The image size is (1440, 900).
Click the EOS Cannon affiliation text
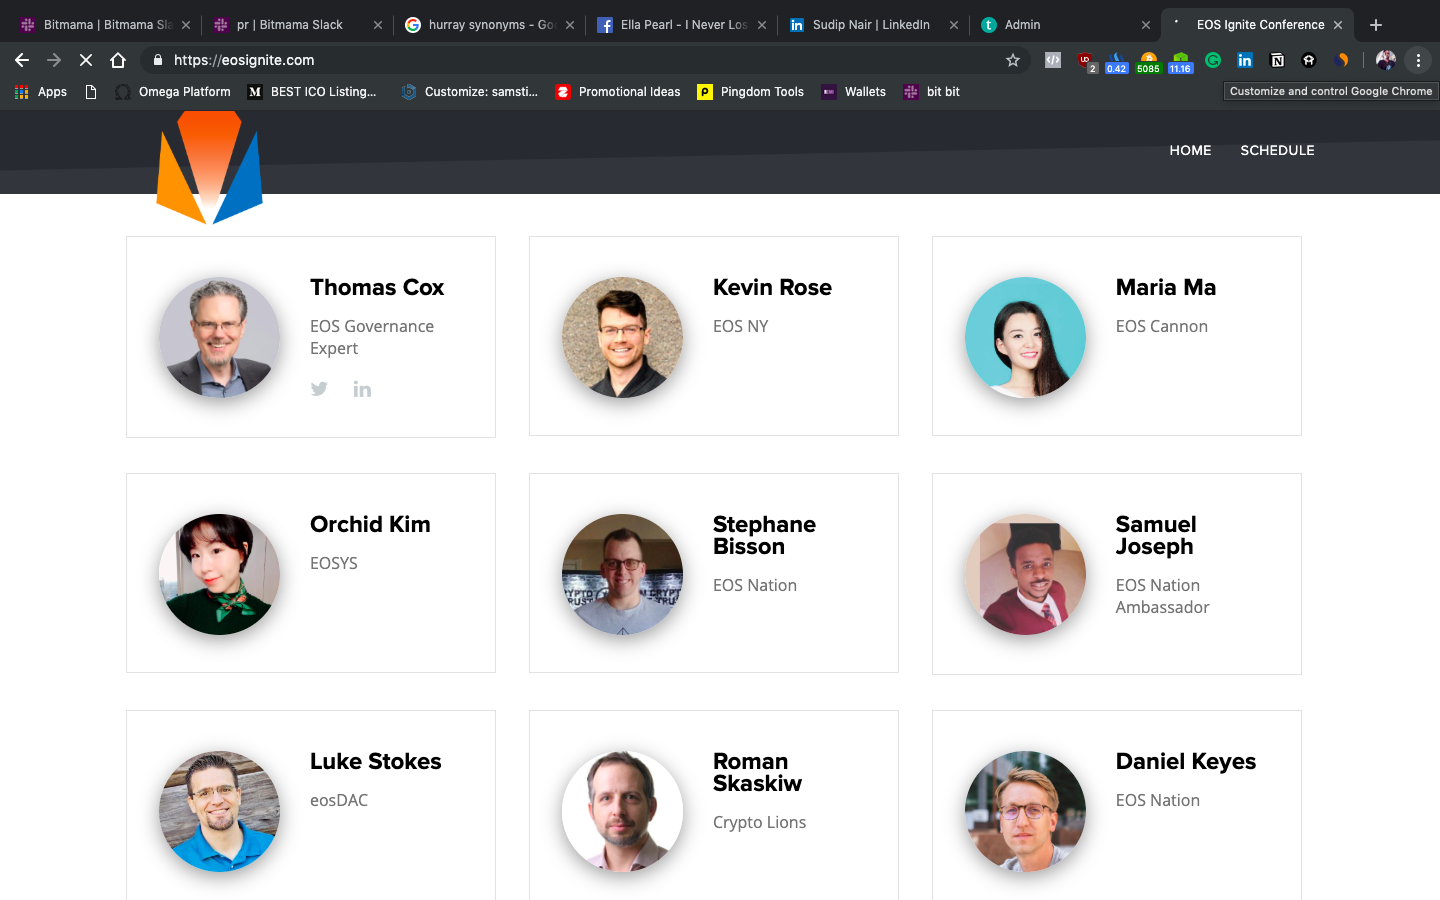tap(1162, 326)
